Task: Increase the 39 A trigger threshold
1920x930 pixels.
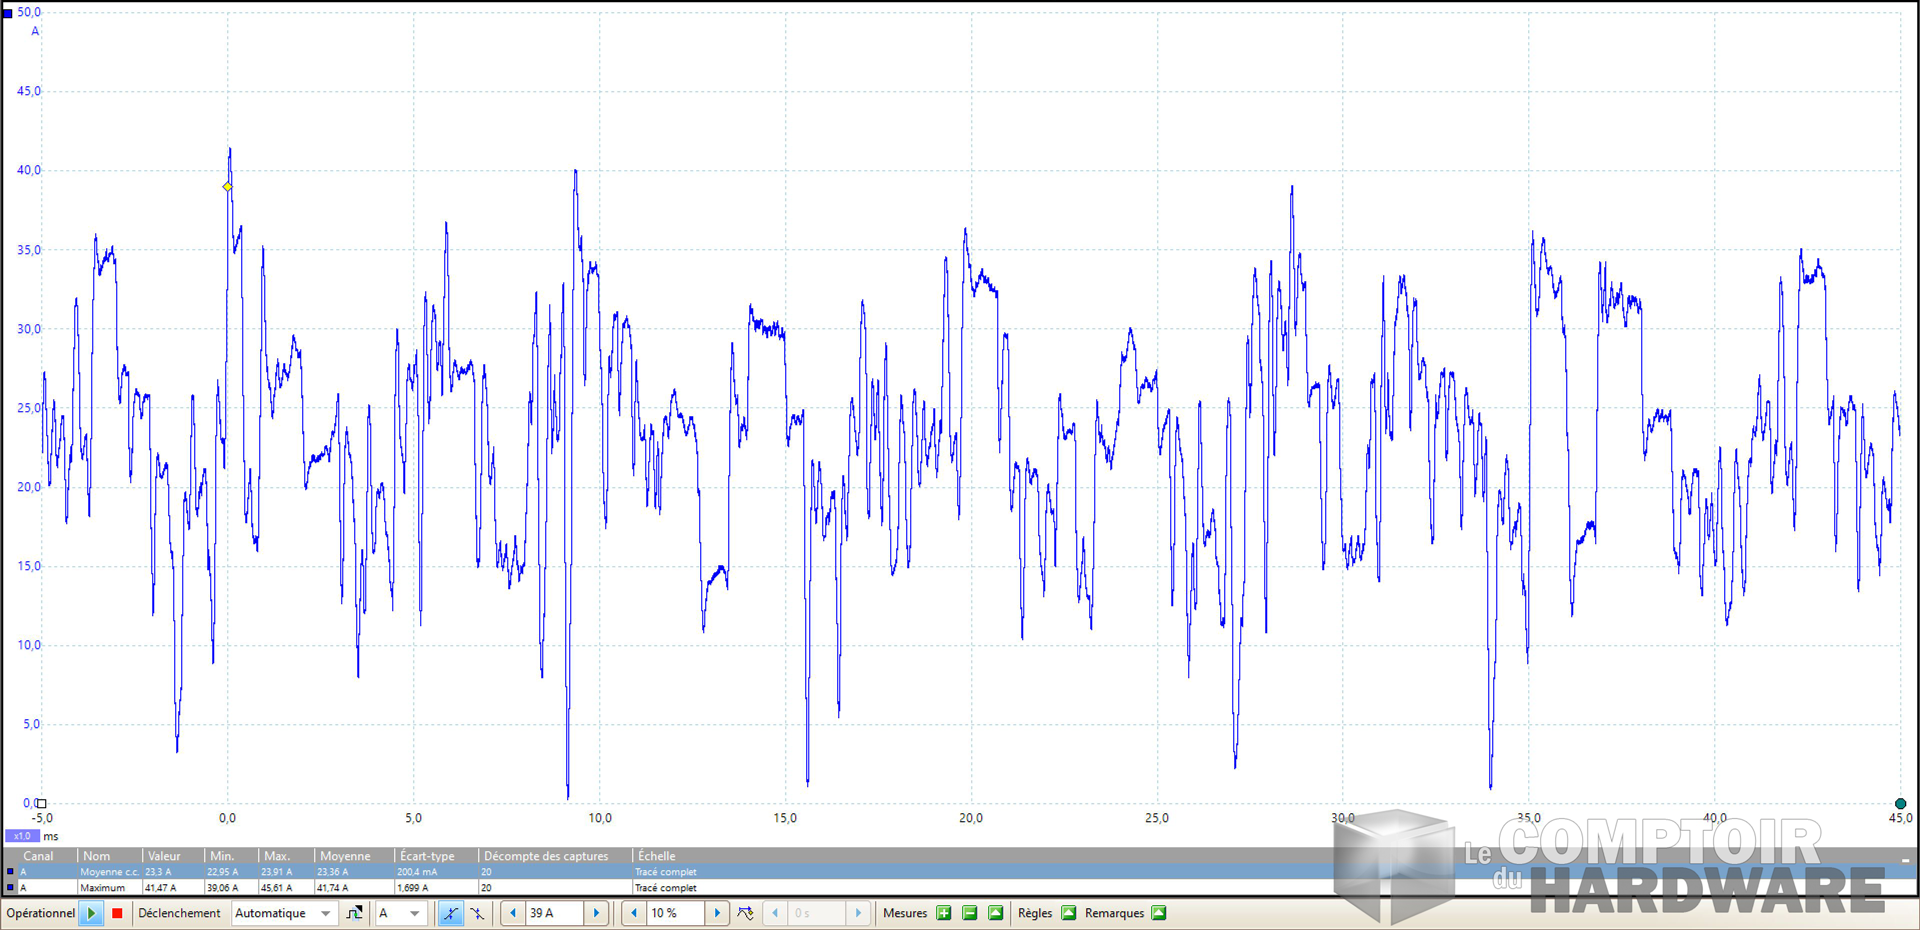Action: click(596, 913)
